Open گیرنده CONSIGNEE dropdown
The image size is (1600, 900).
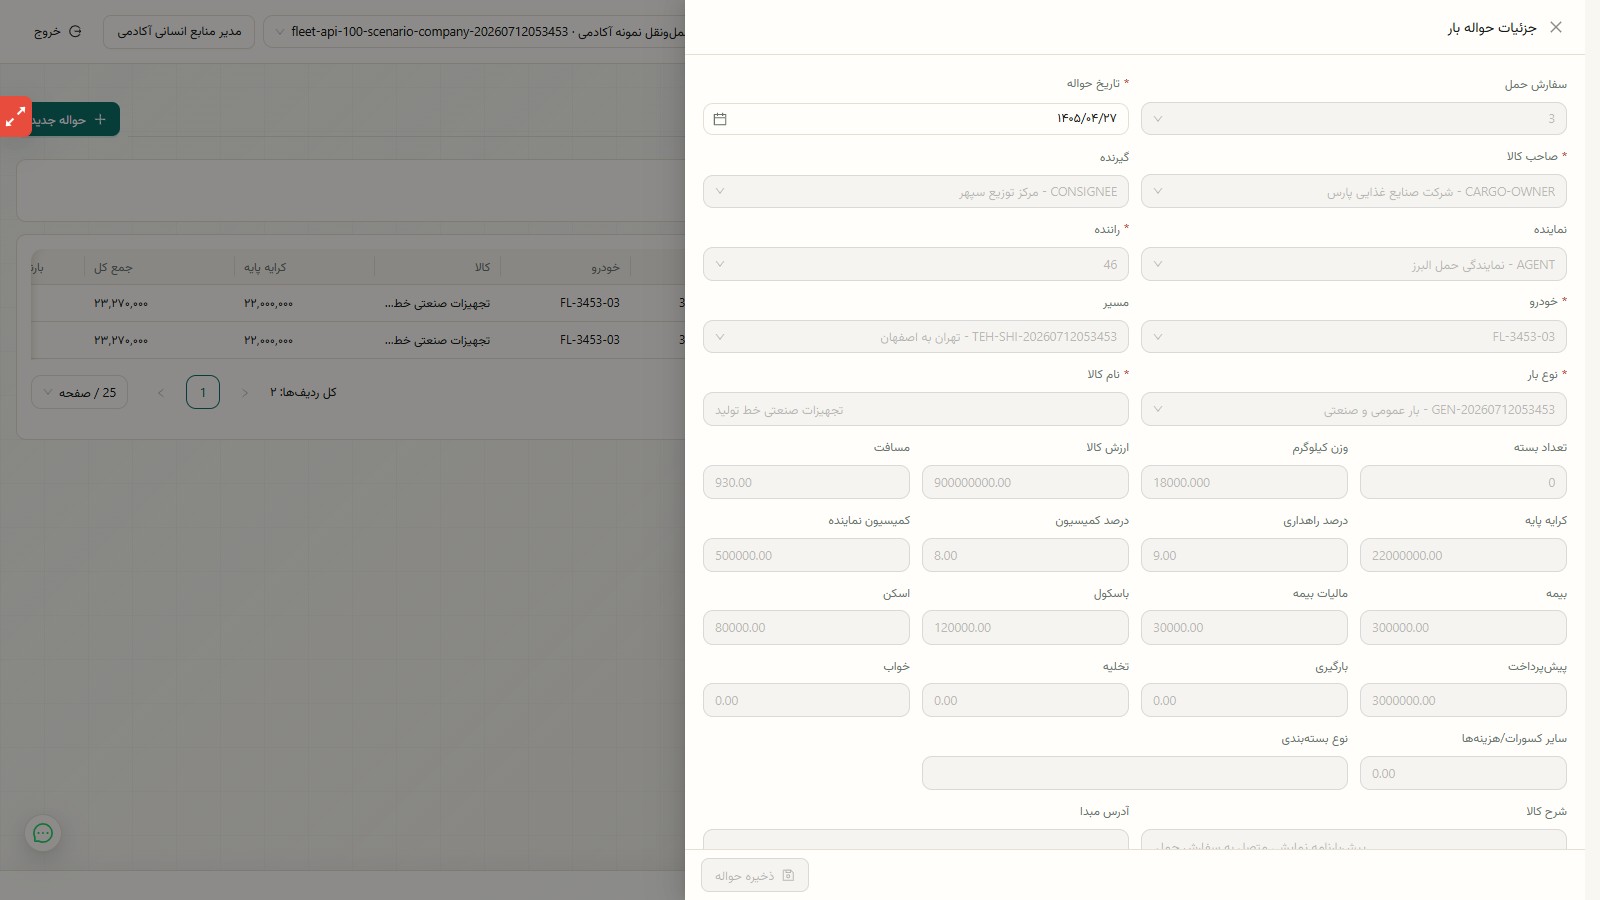(x=916, y=192)
